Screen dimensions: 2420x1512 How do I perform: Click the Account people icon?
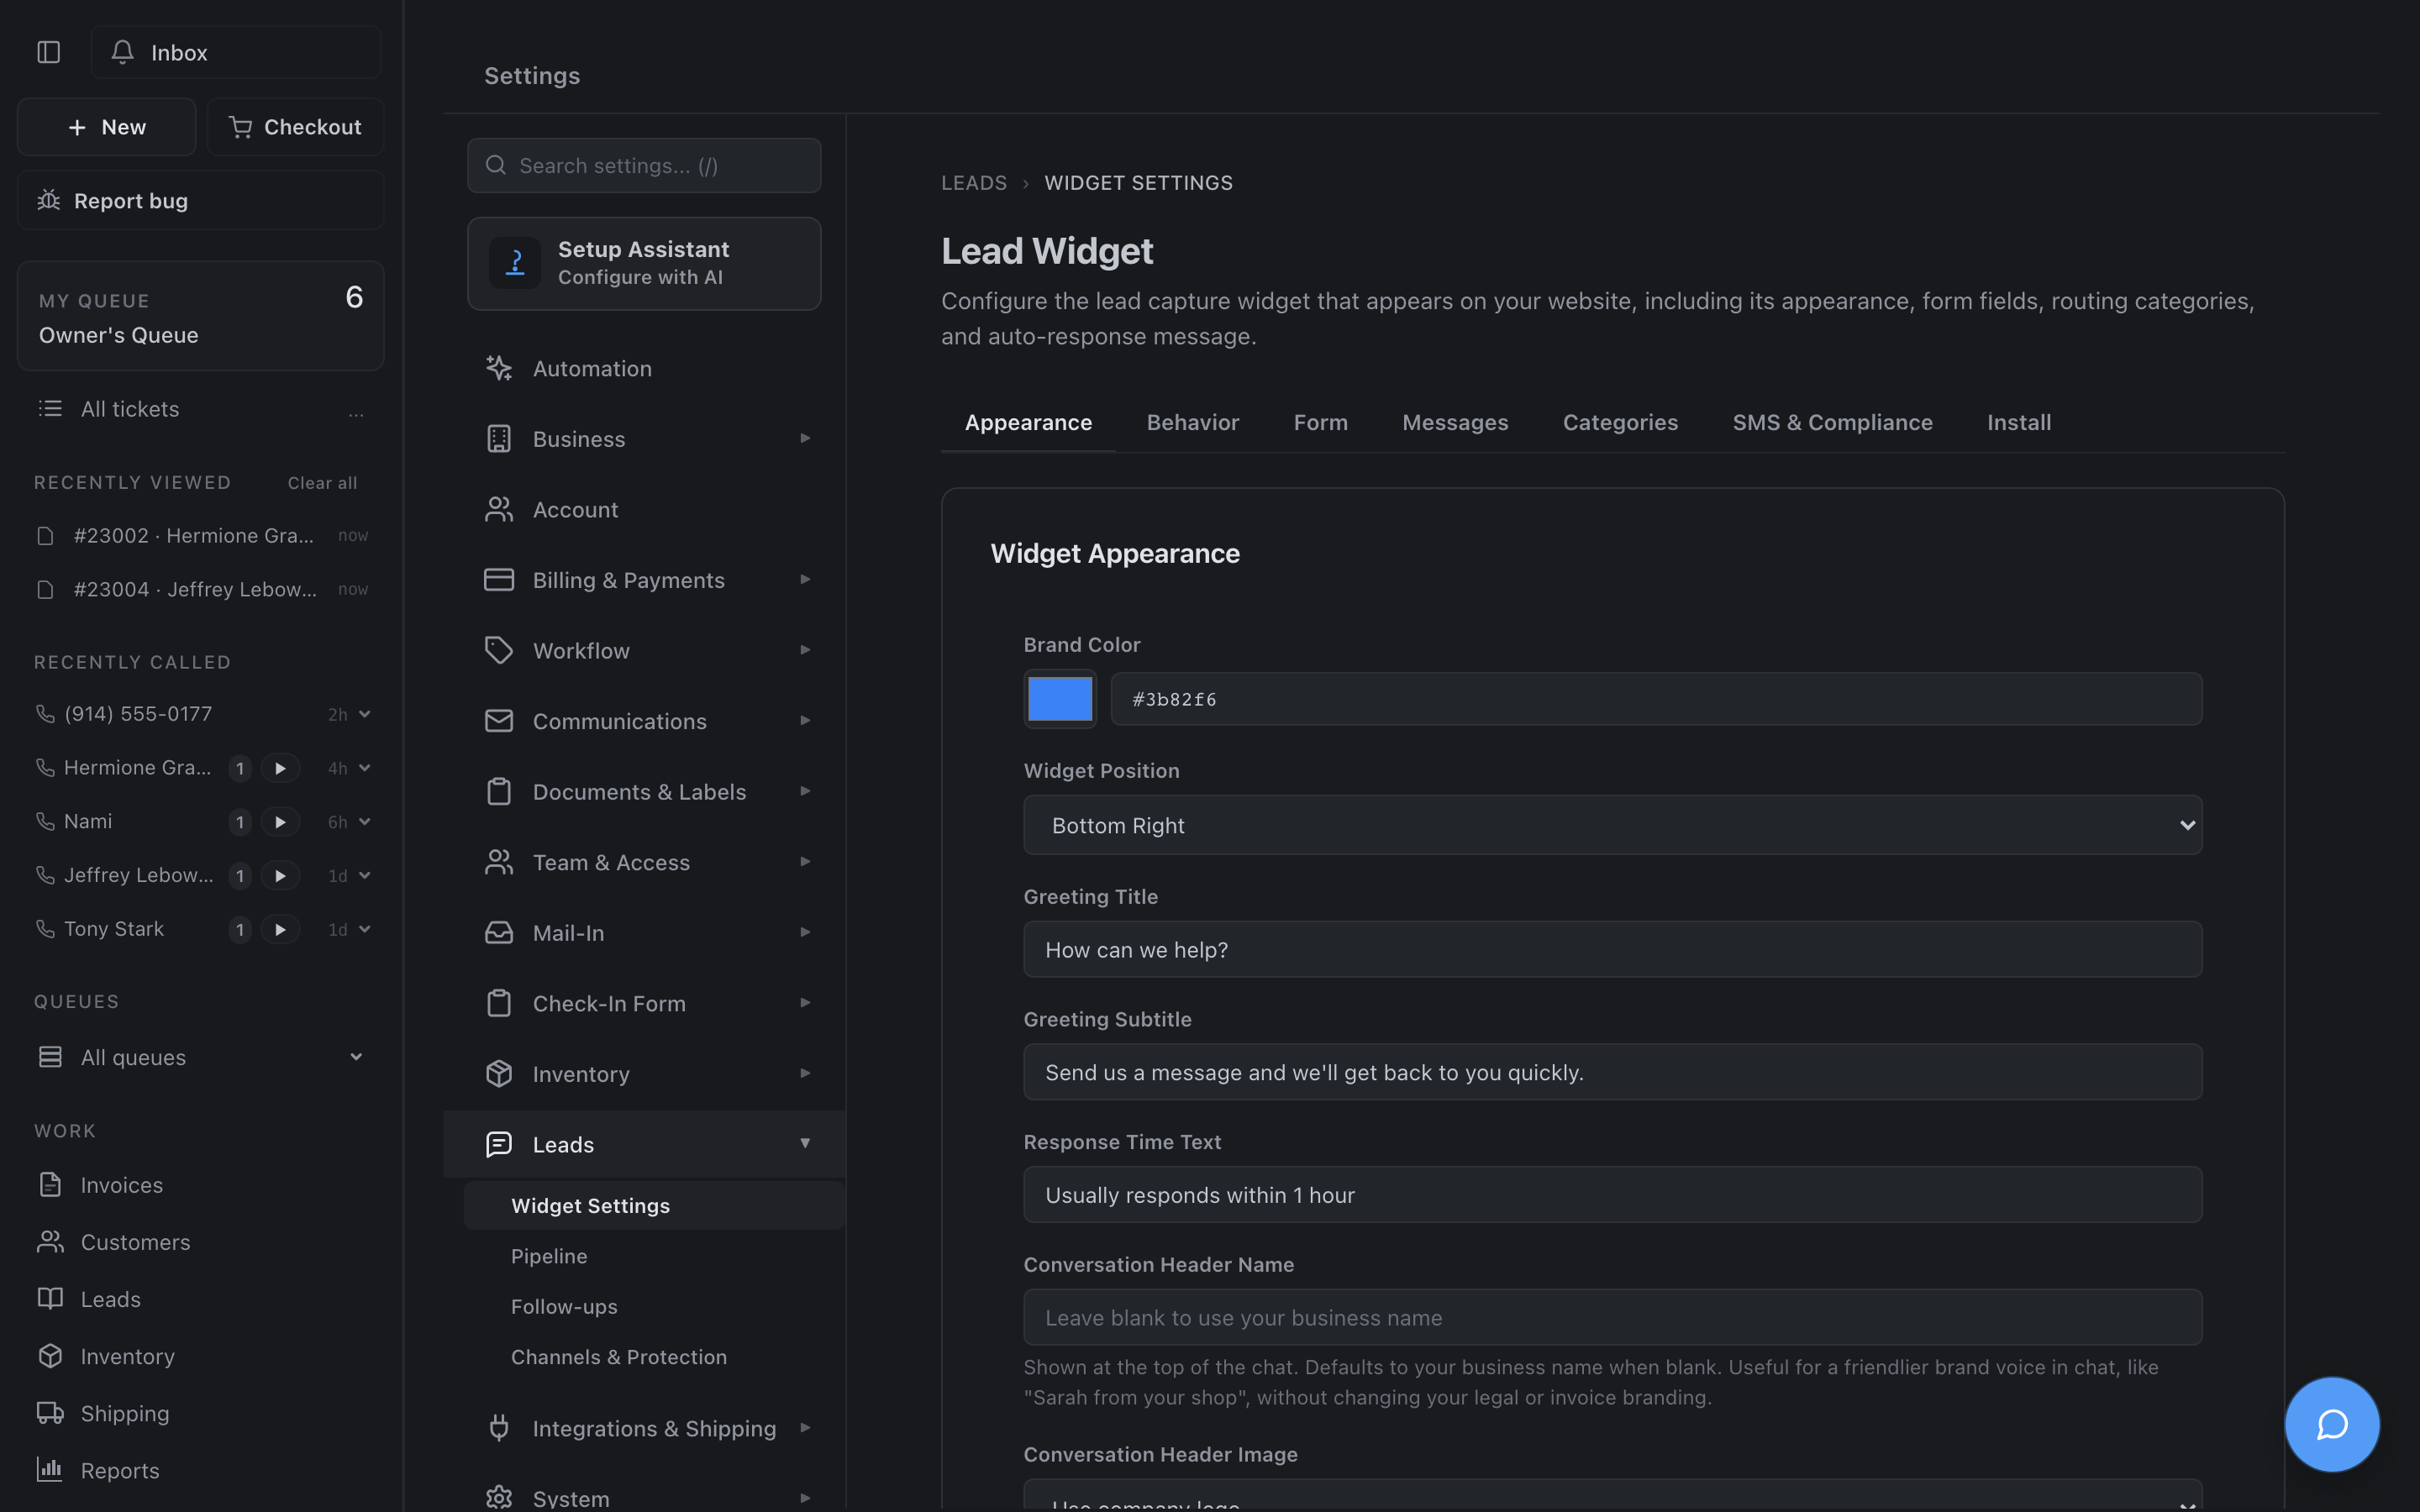(499, 509)
